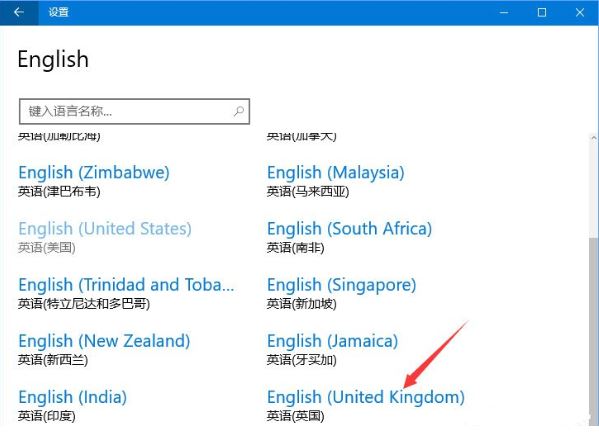Pick English (Trinidad and Tobago)
The image size is (599, 435).
126,285
